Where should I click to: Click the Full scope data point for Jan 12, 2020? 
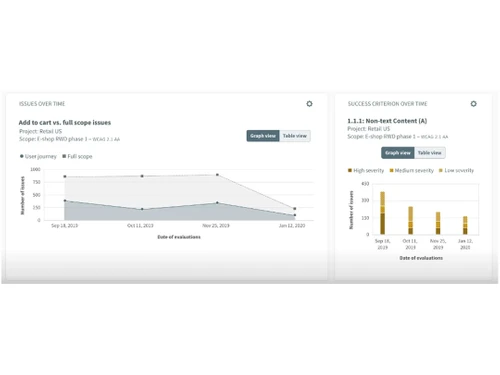point(295,209)
